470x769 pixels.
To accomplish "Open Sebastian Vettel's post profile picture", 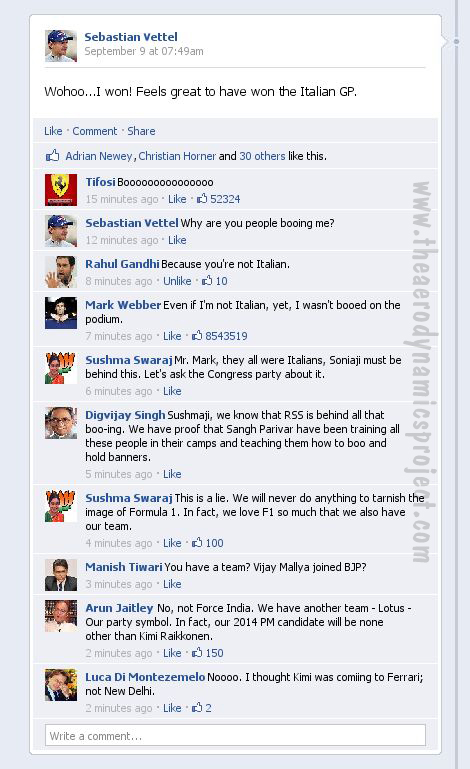I will coord(61,46).
